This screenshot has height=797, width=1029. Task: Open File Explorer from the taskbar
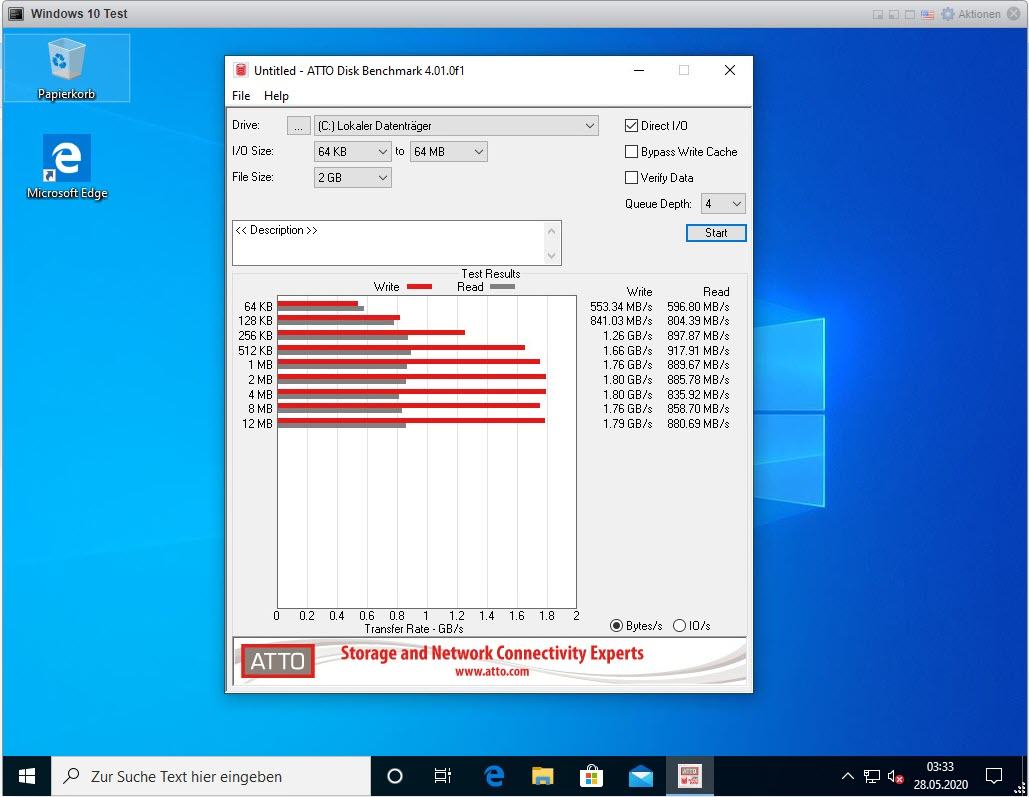click(x=543, y=777)
